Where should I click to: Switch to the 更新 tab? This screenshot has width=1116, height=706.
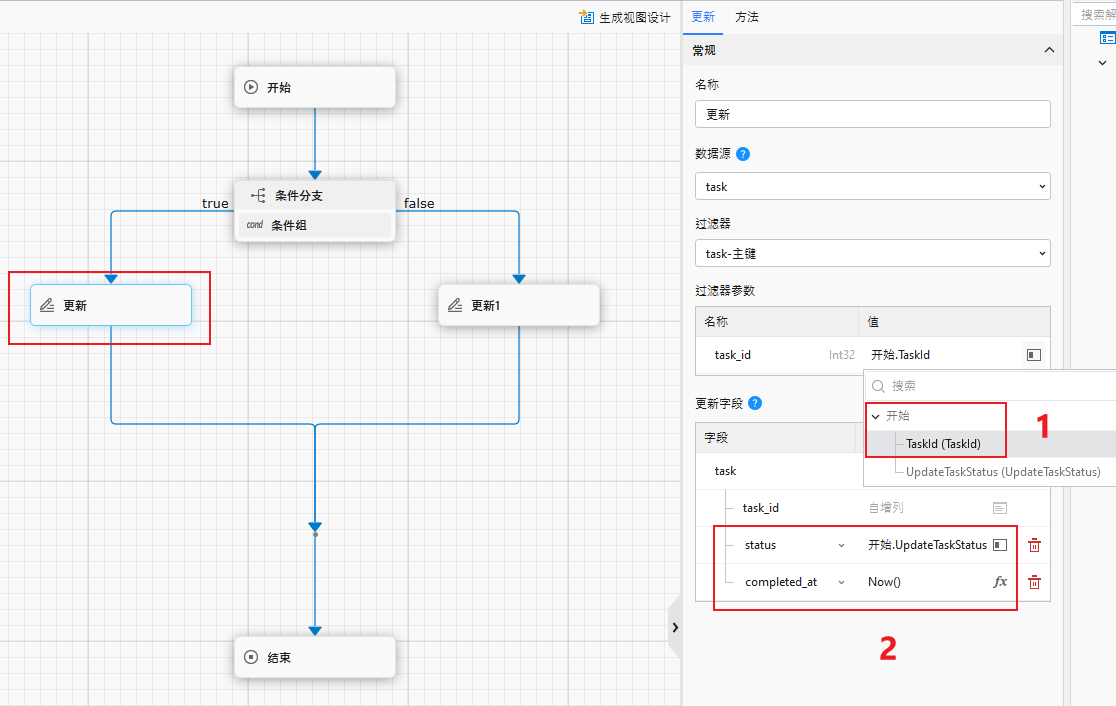(703, 17)
